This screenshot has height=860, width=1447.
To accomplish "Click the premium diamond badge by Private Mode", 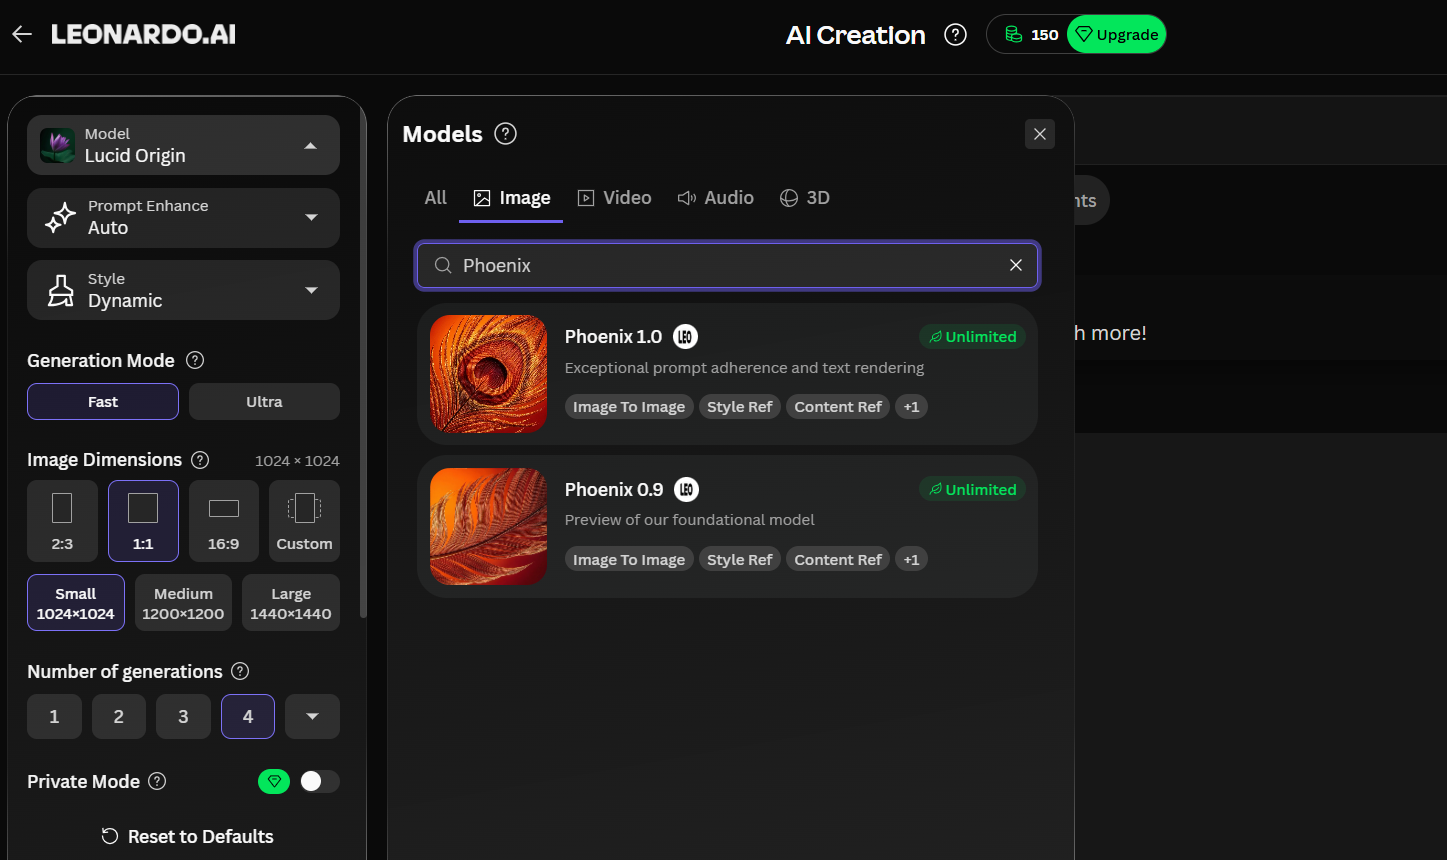I will (274, 782).
